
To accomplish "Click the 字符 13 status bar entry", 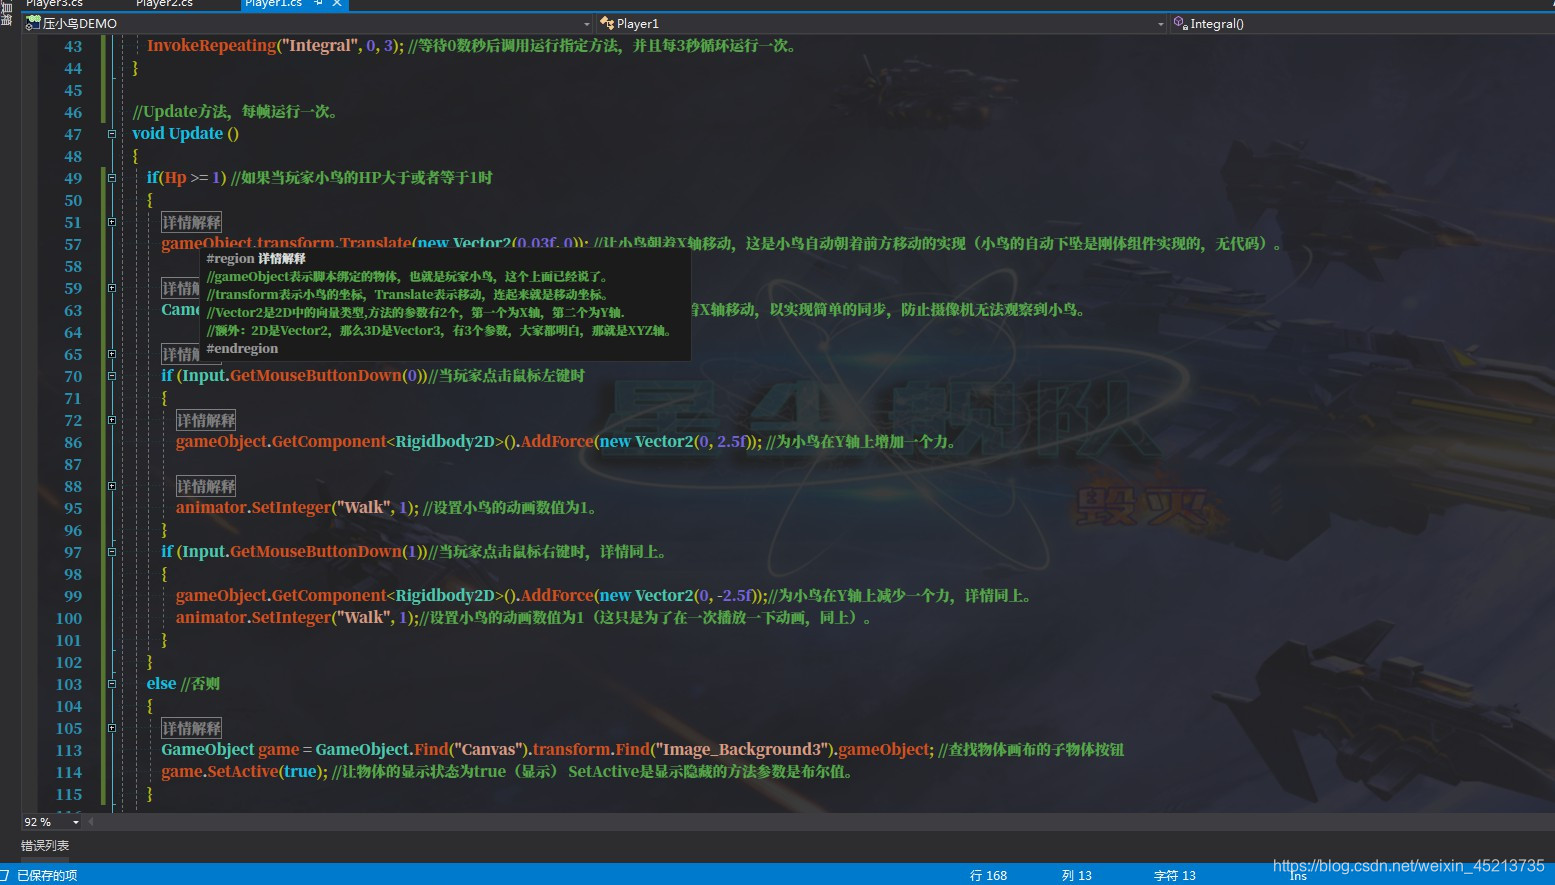I will pyautogui.click(x=1174, y=875).
